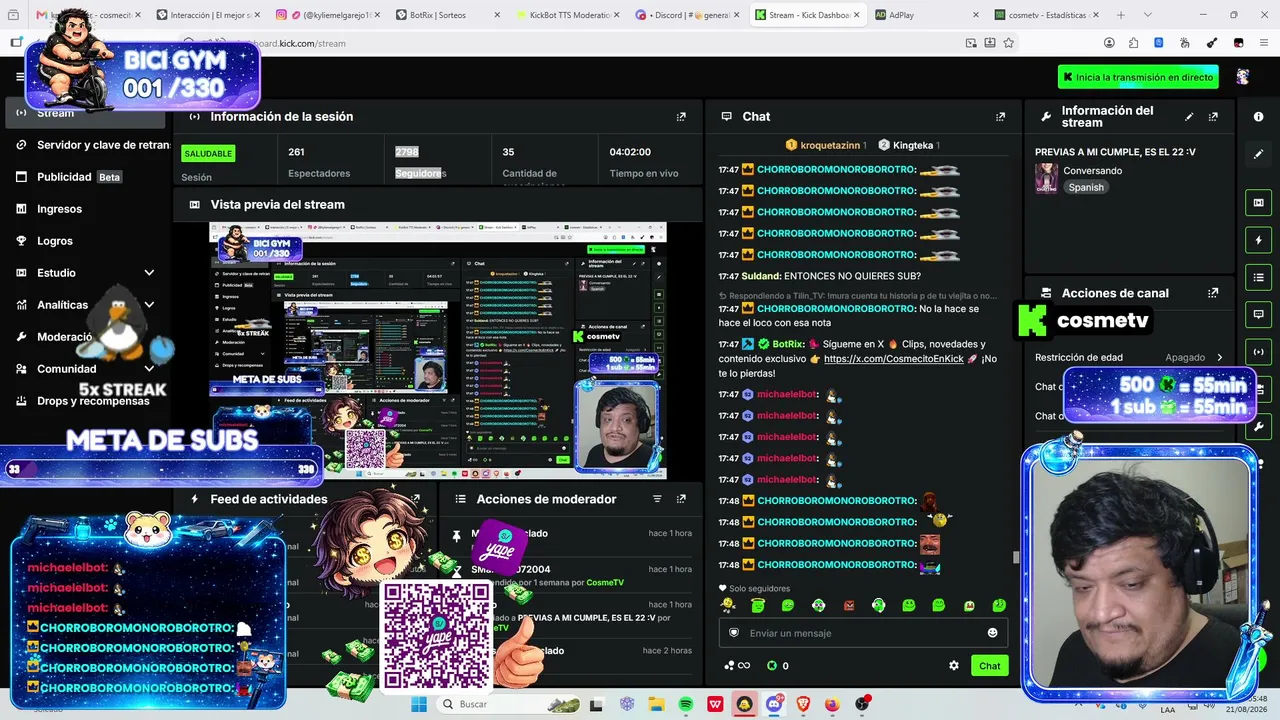Open OBS Studio from the taskbar
This screenshot has height=720, width=1280.
pos(862,704)
